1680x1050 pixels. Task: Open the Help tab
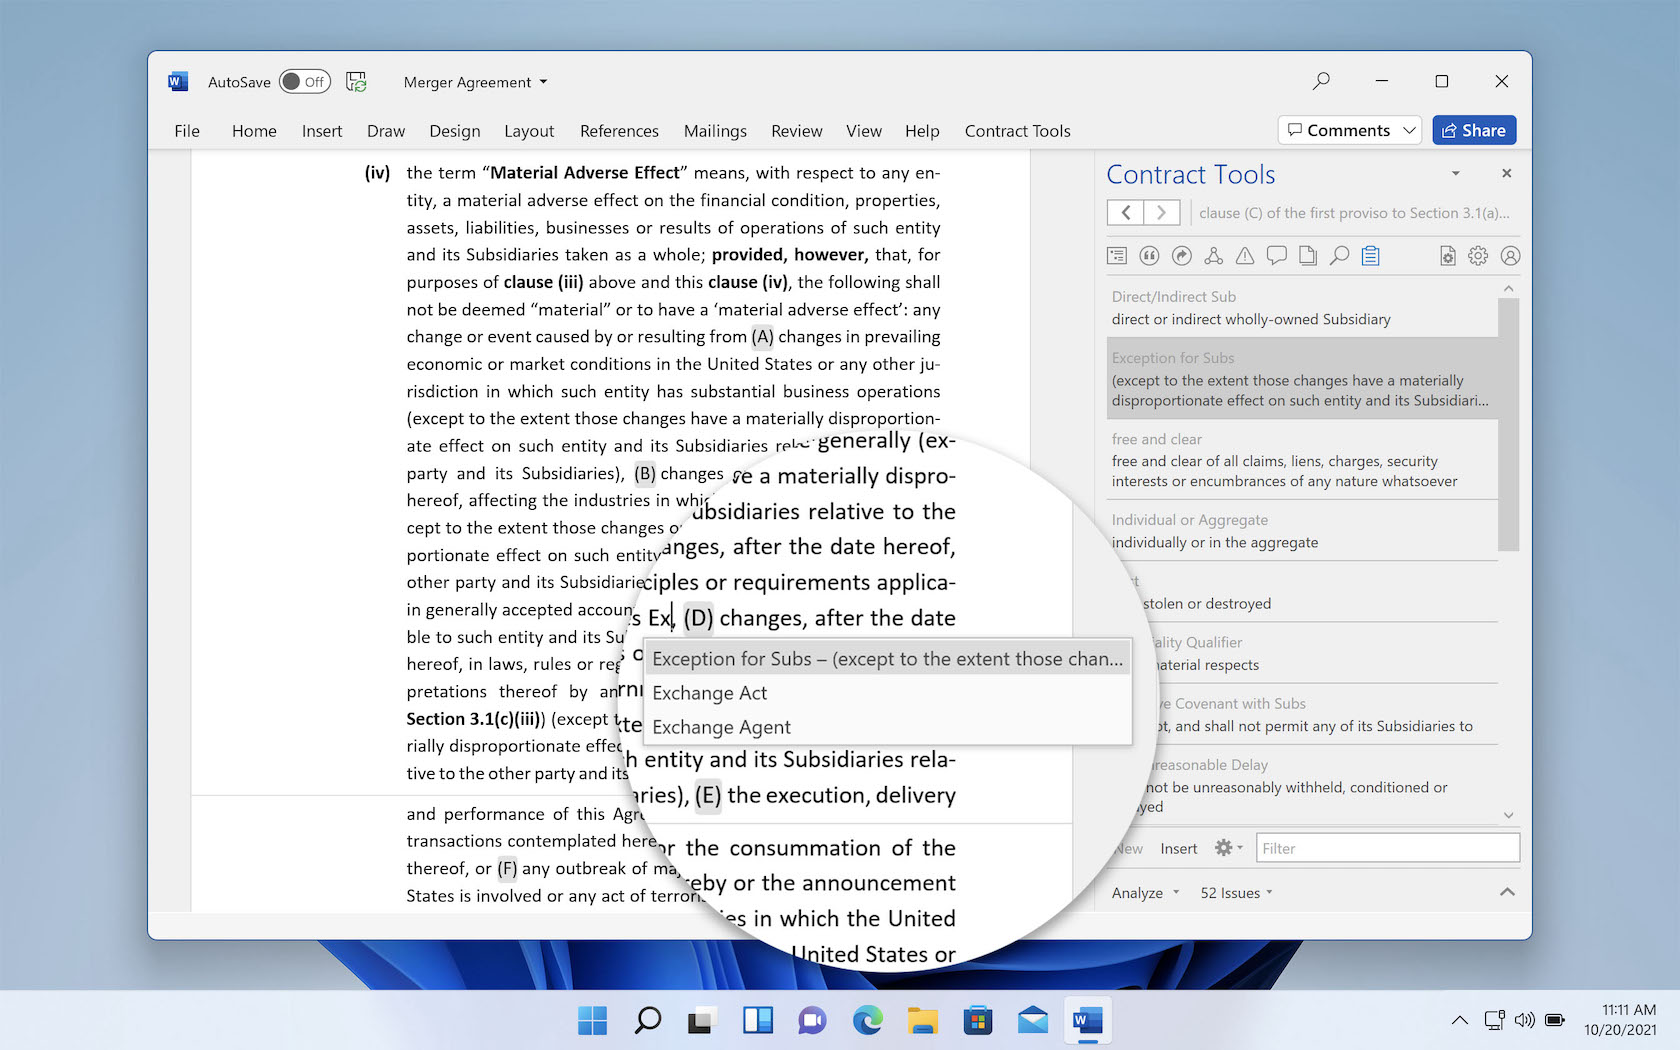pyautogui.click(x=922, y=131)
